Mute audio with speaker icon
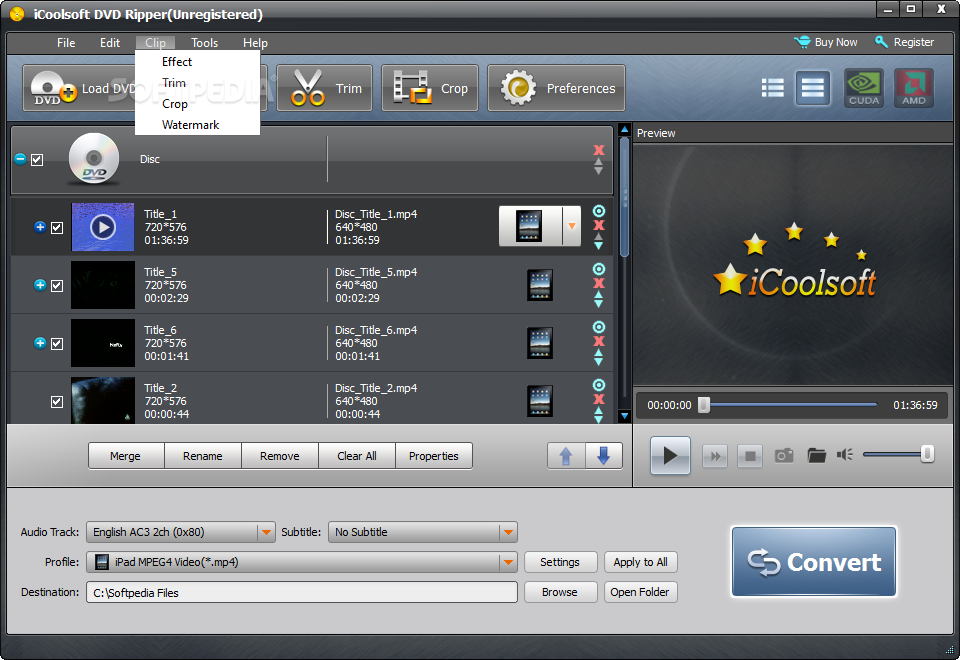The width and height of the screenshot is (960, 660). [845, 454]
